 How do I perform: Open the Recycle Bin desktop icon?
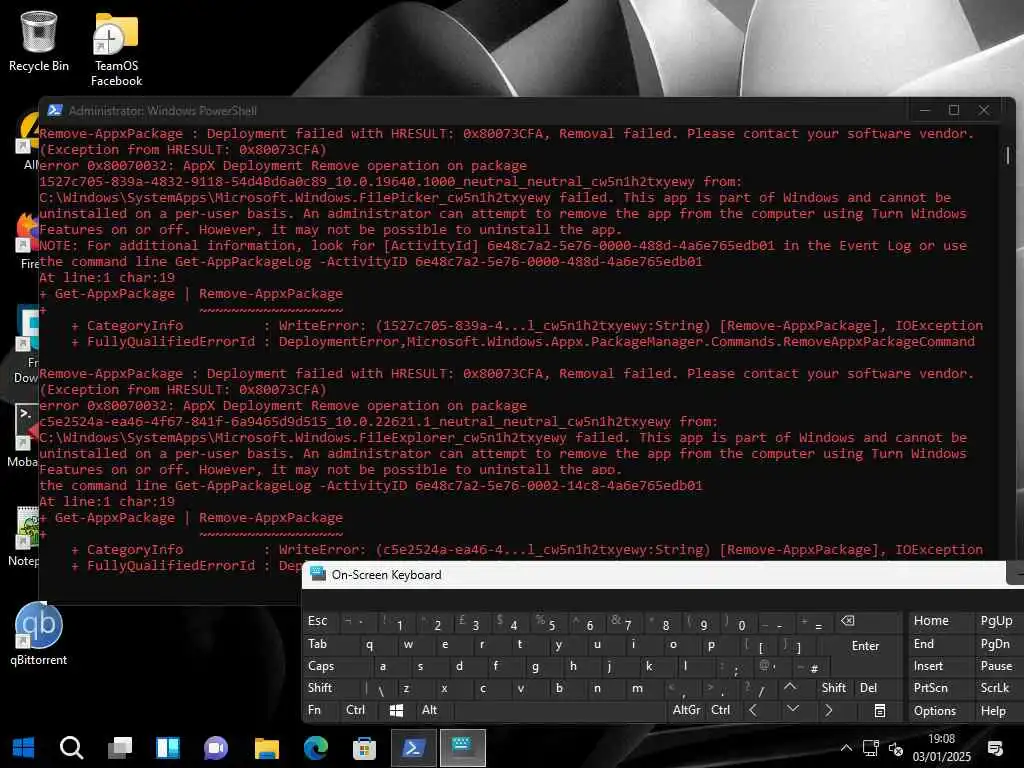(x=39, y=41)
